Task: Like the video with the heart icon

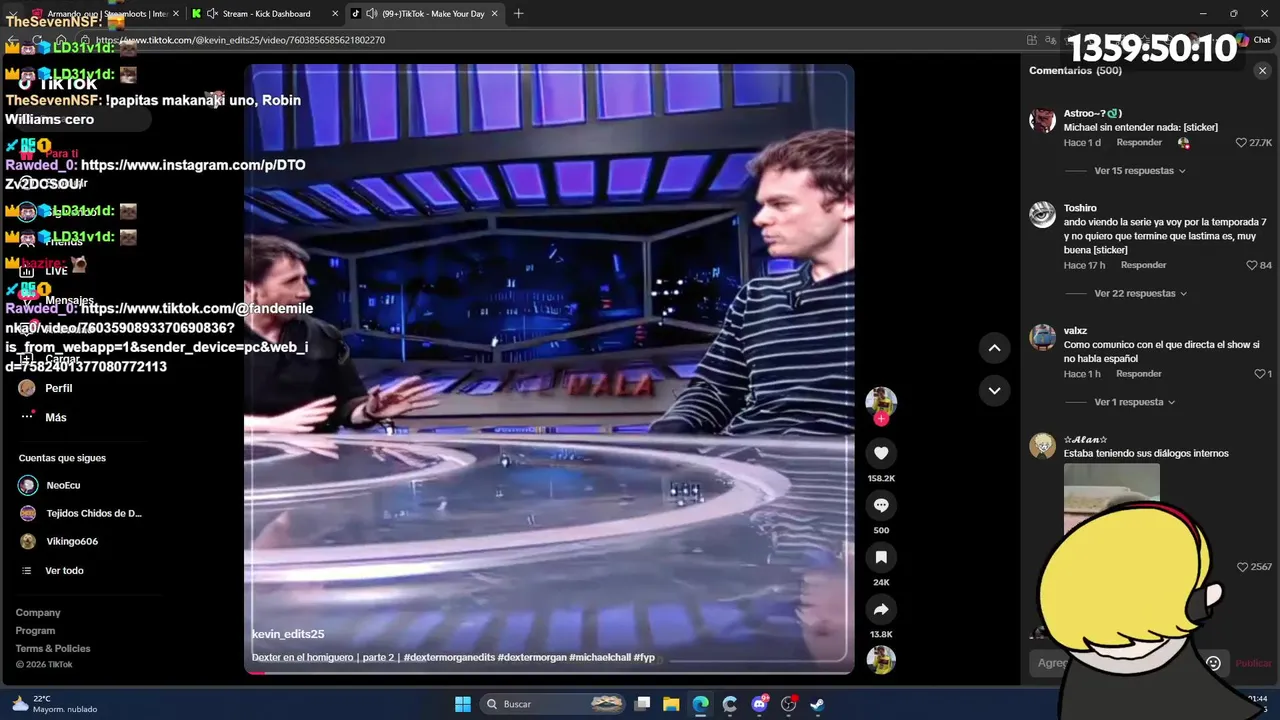Action: pyautogui.click(x=881, y=453)
